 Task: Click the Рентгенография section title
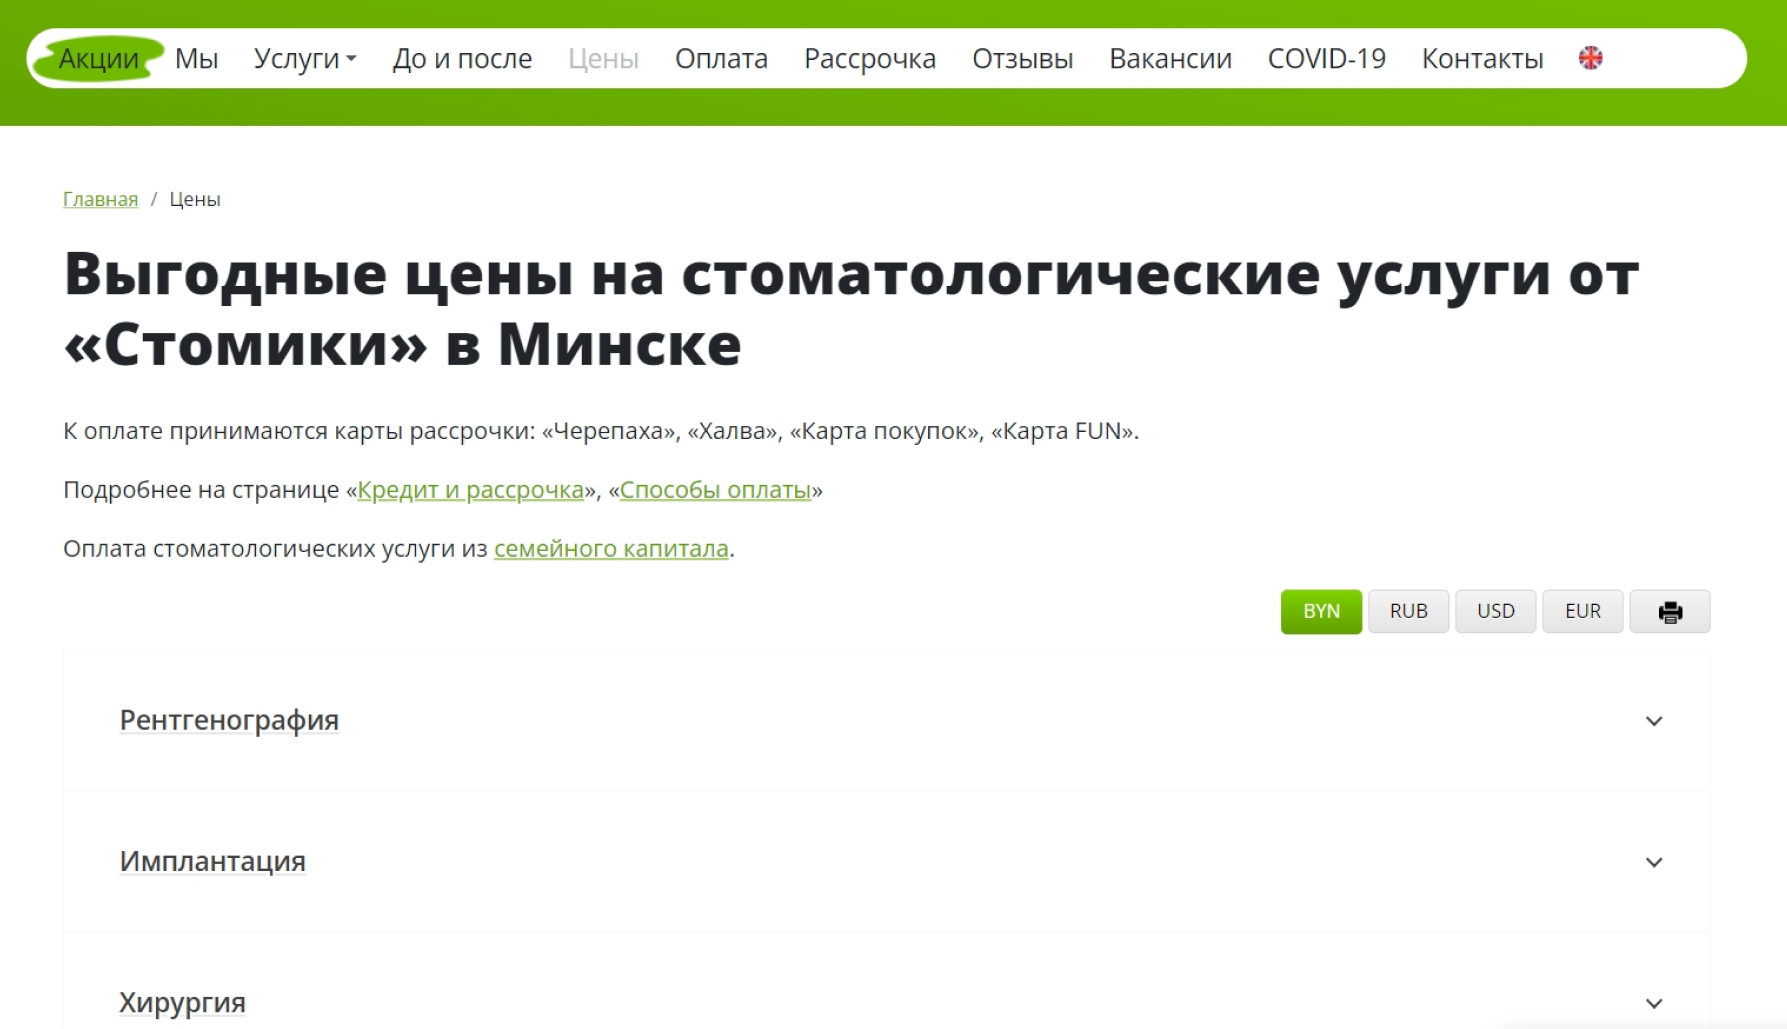(x=229, y=720)
